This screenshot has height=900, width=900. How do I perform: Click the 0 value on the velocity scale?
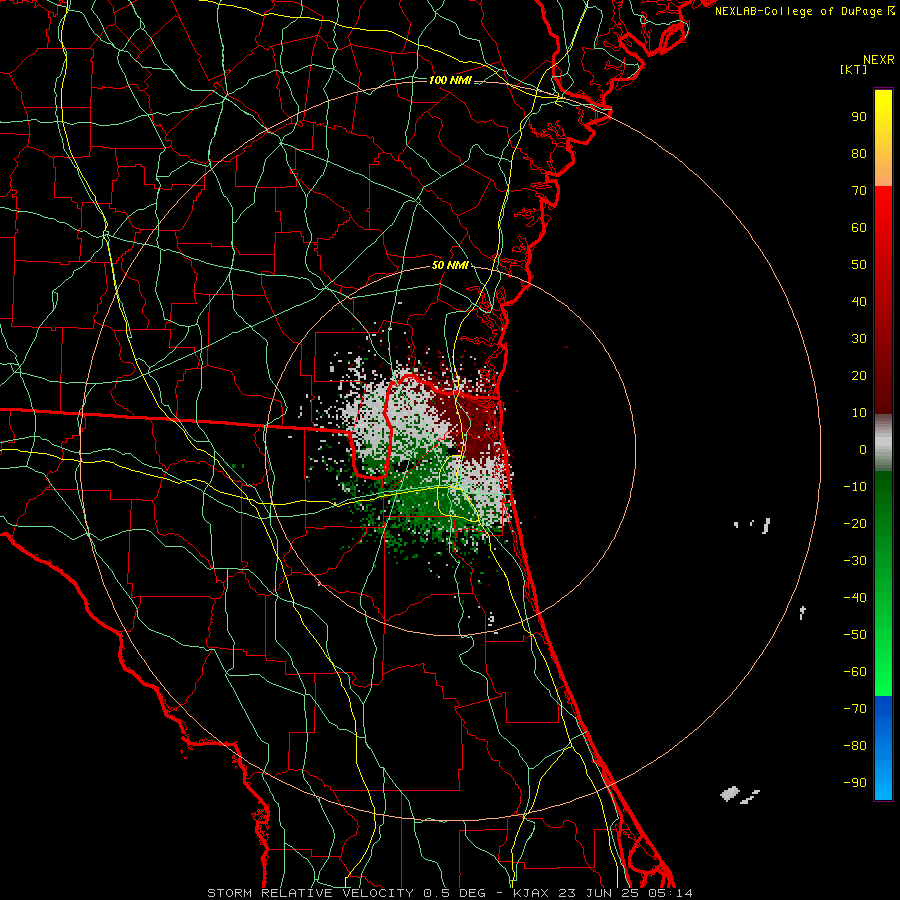click(863, 449)
